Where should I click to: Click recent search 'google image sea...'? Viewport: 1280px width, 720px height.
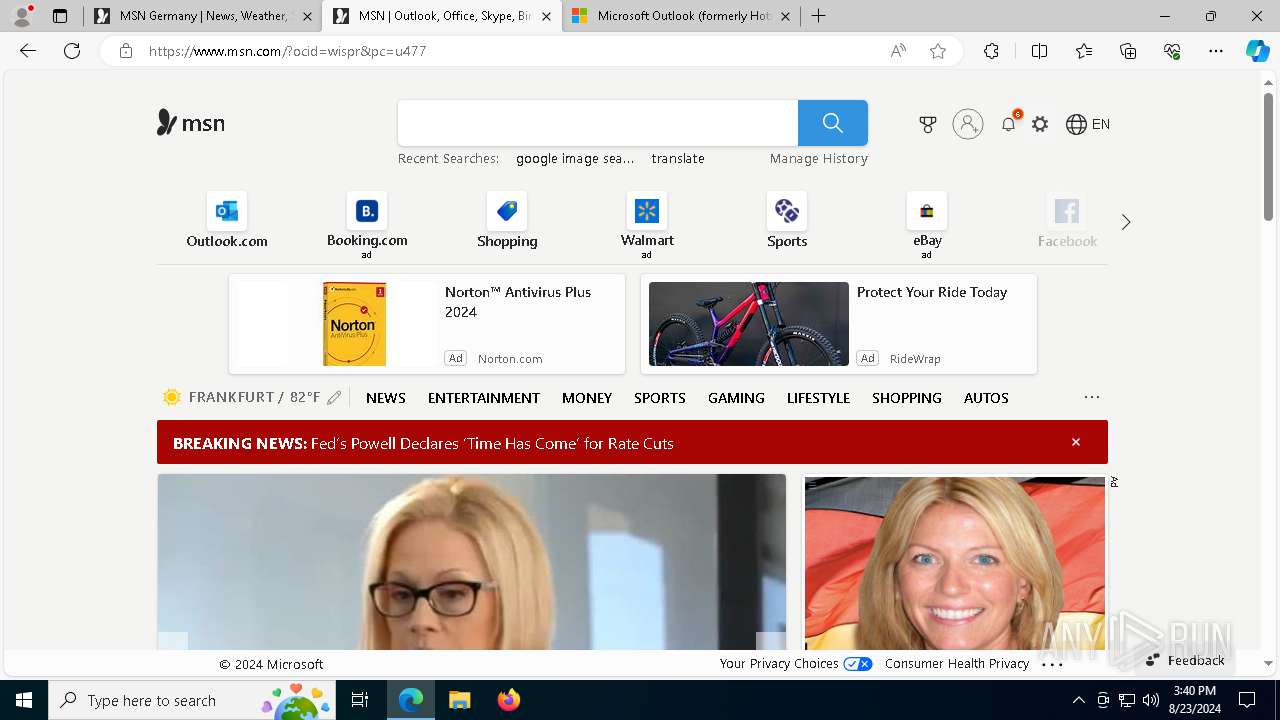click(575, 158)
